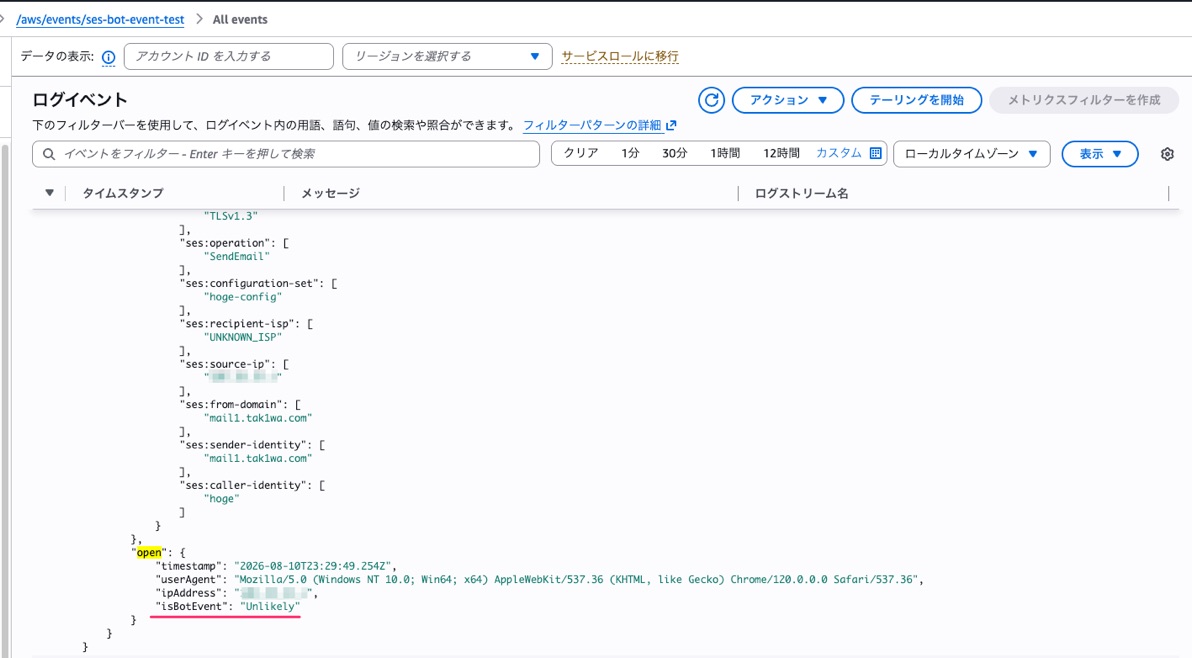Image resolution: width=1192 pixels, height=658 pixels.
Task: Open the log events settings gear
Action: pos(1168,154)
